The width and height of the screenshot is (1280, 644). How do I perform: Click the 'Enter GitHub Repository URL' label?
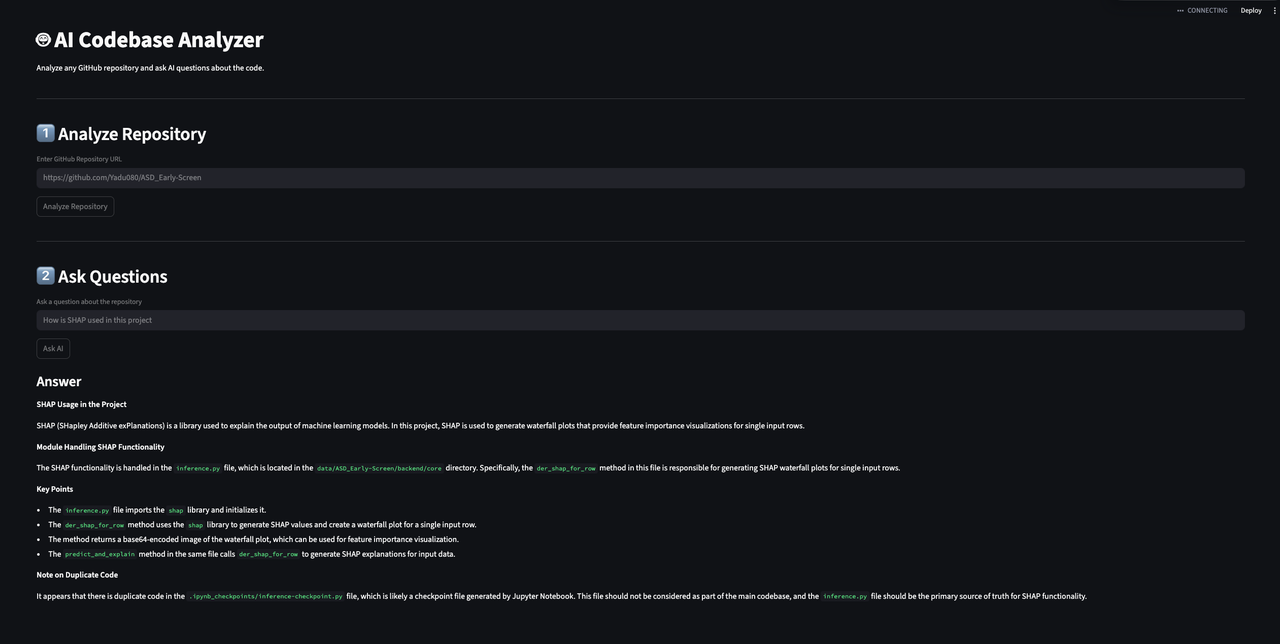pyautogui.click(x=79, y=159)
